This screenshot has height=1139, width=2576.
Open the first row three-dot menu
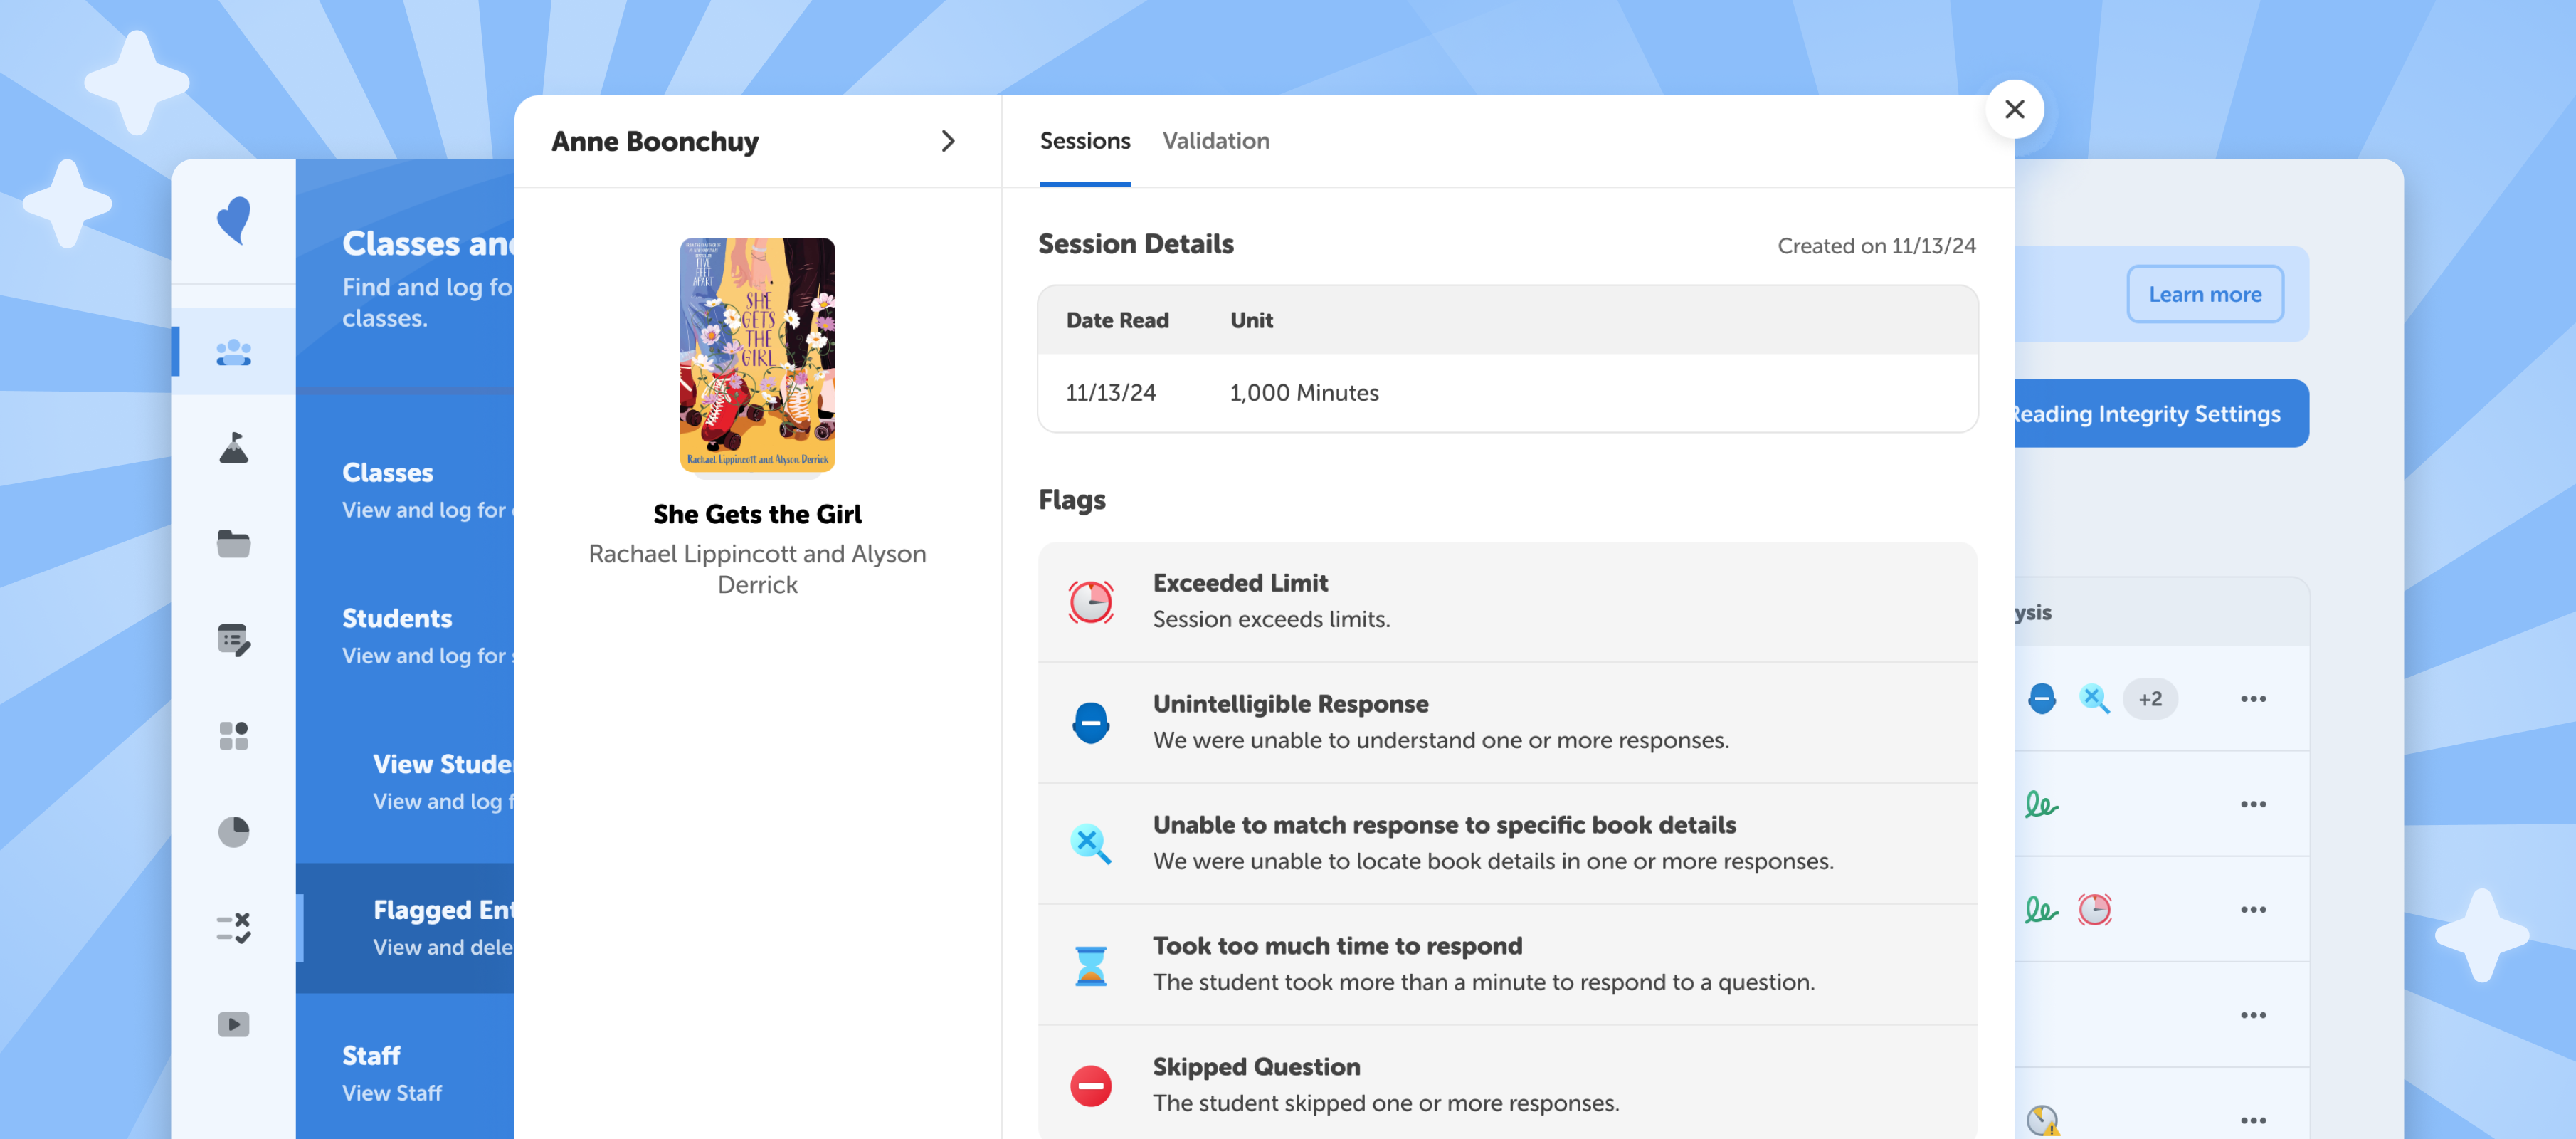click(2252, 699)
